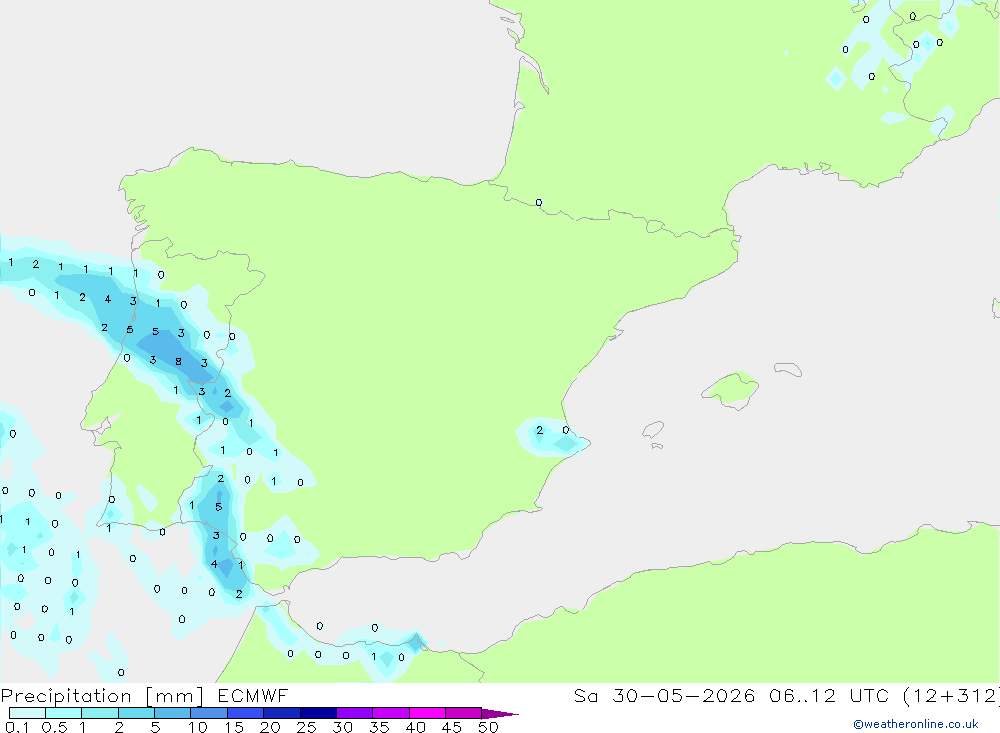This screenshot has width=1000, height=733.
Task: Click the "2" value near the Valencia coast
Action: [540, 430]
